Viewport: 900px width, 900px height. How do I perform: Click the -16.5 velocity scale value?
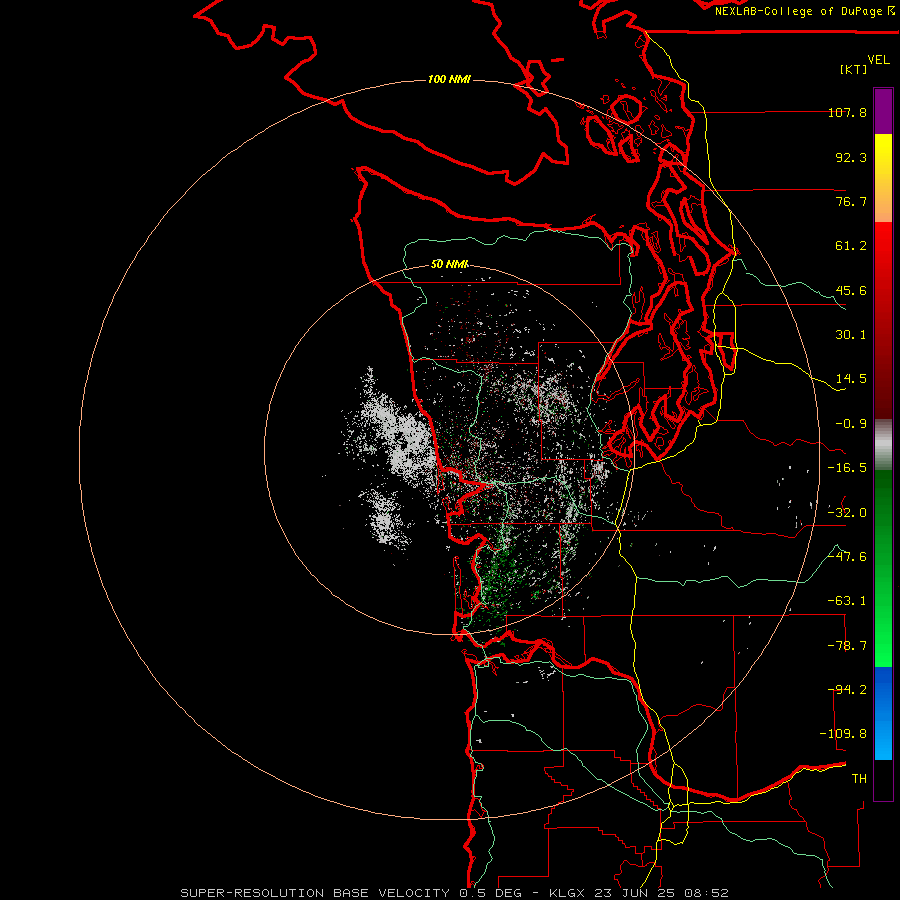pos(847,468)
